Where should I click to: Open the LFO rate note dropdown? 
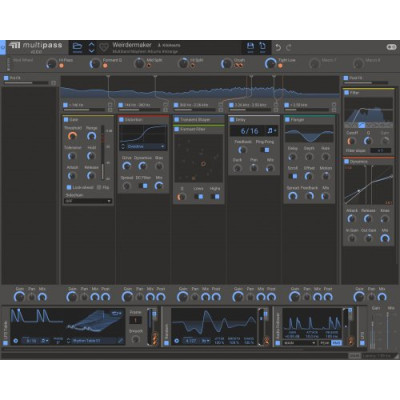point(44,341)
